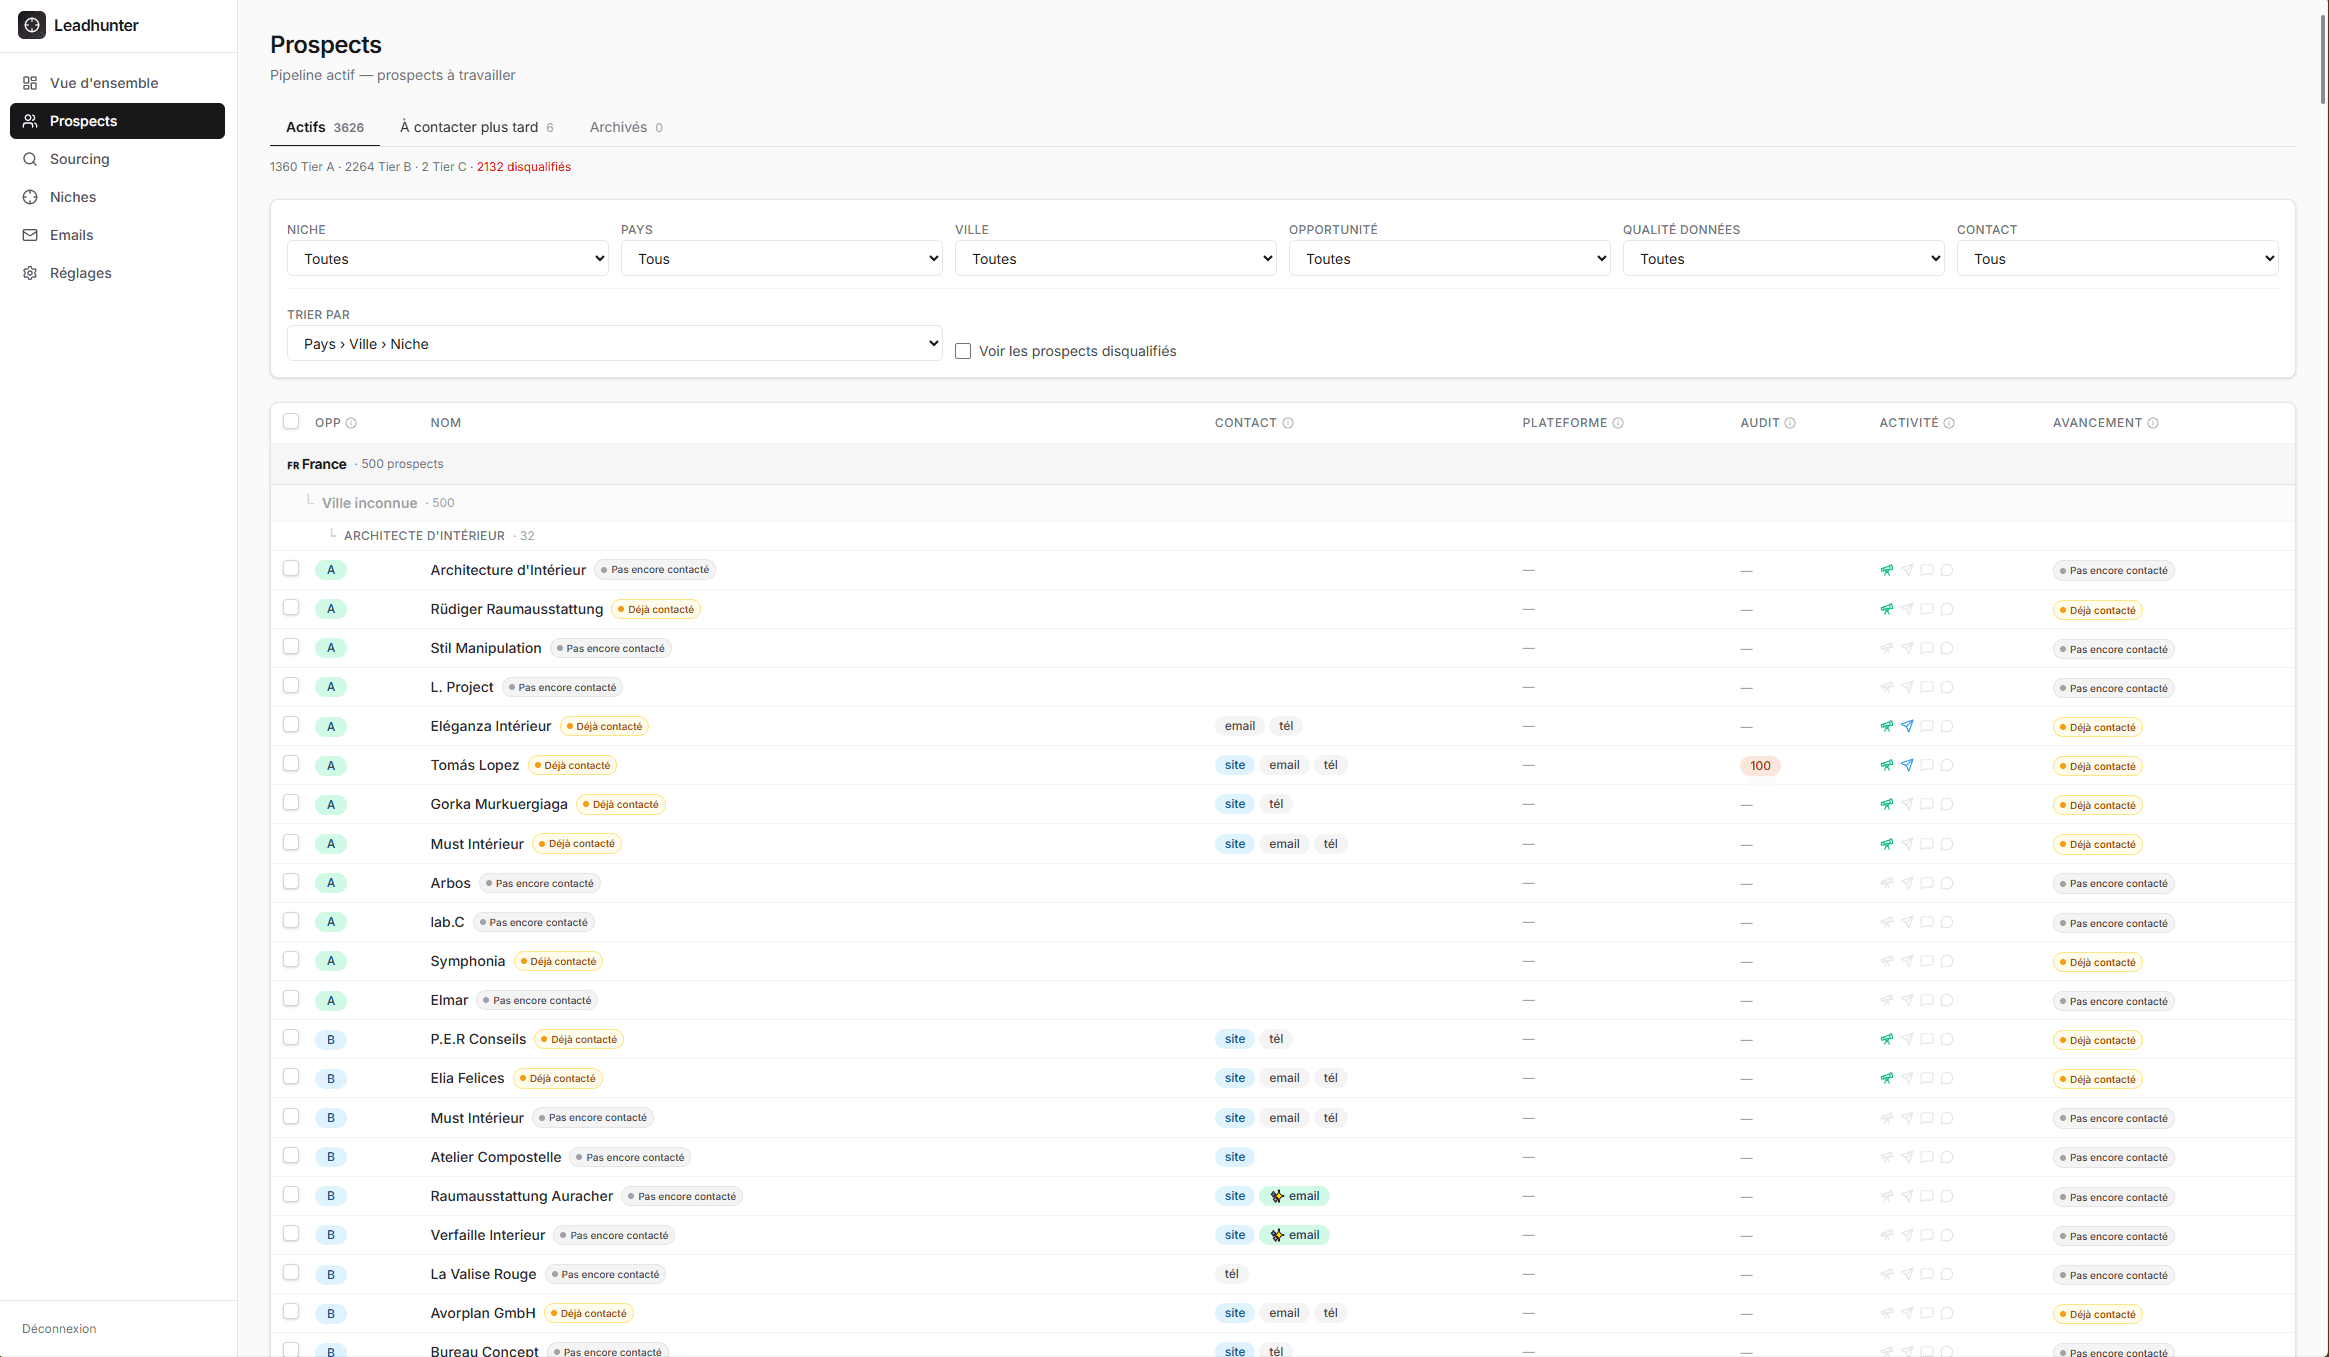This screenshot has height=1357, width=2329.
Task: Click the info icon beside ACTIVITÉ header
Action: (1949, 423)
